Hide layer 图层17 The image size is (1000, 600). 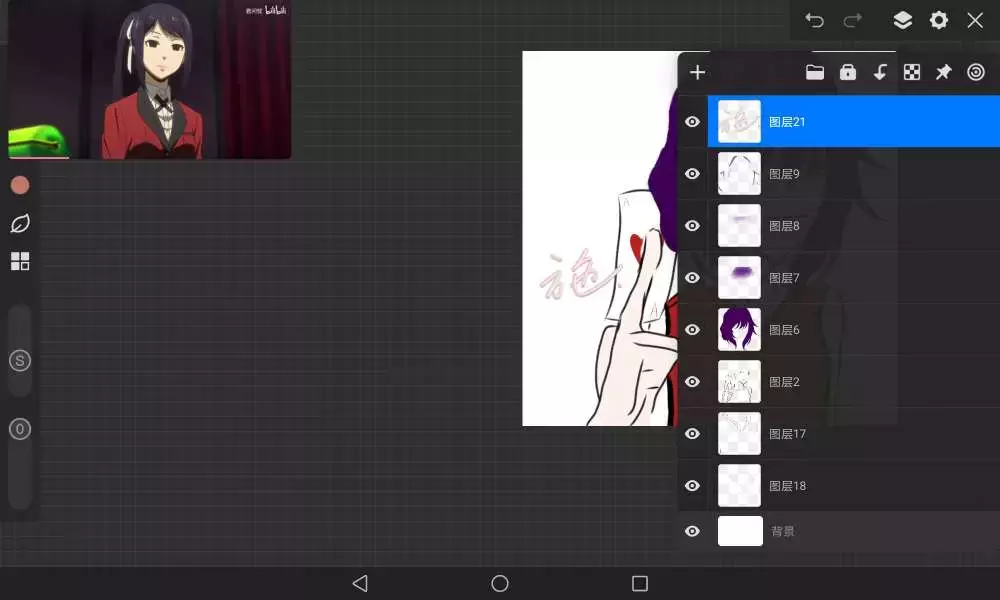pos(693,434)
